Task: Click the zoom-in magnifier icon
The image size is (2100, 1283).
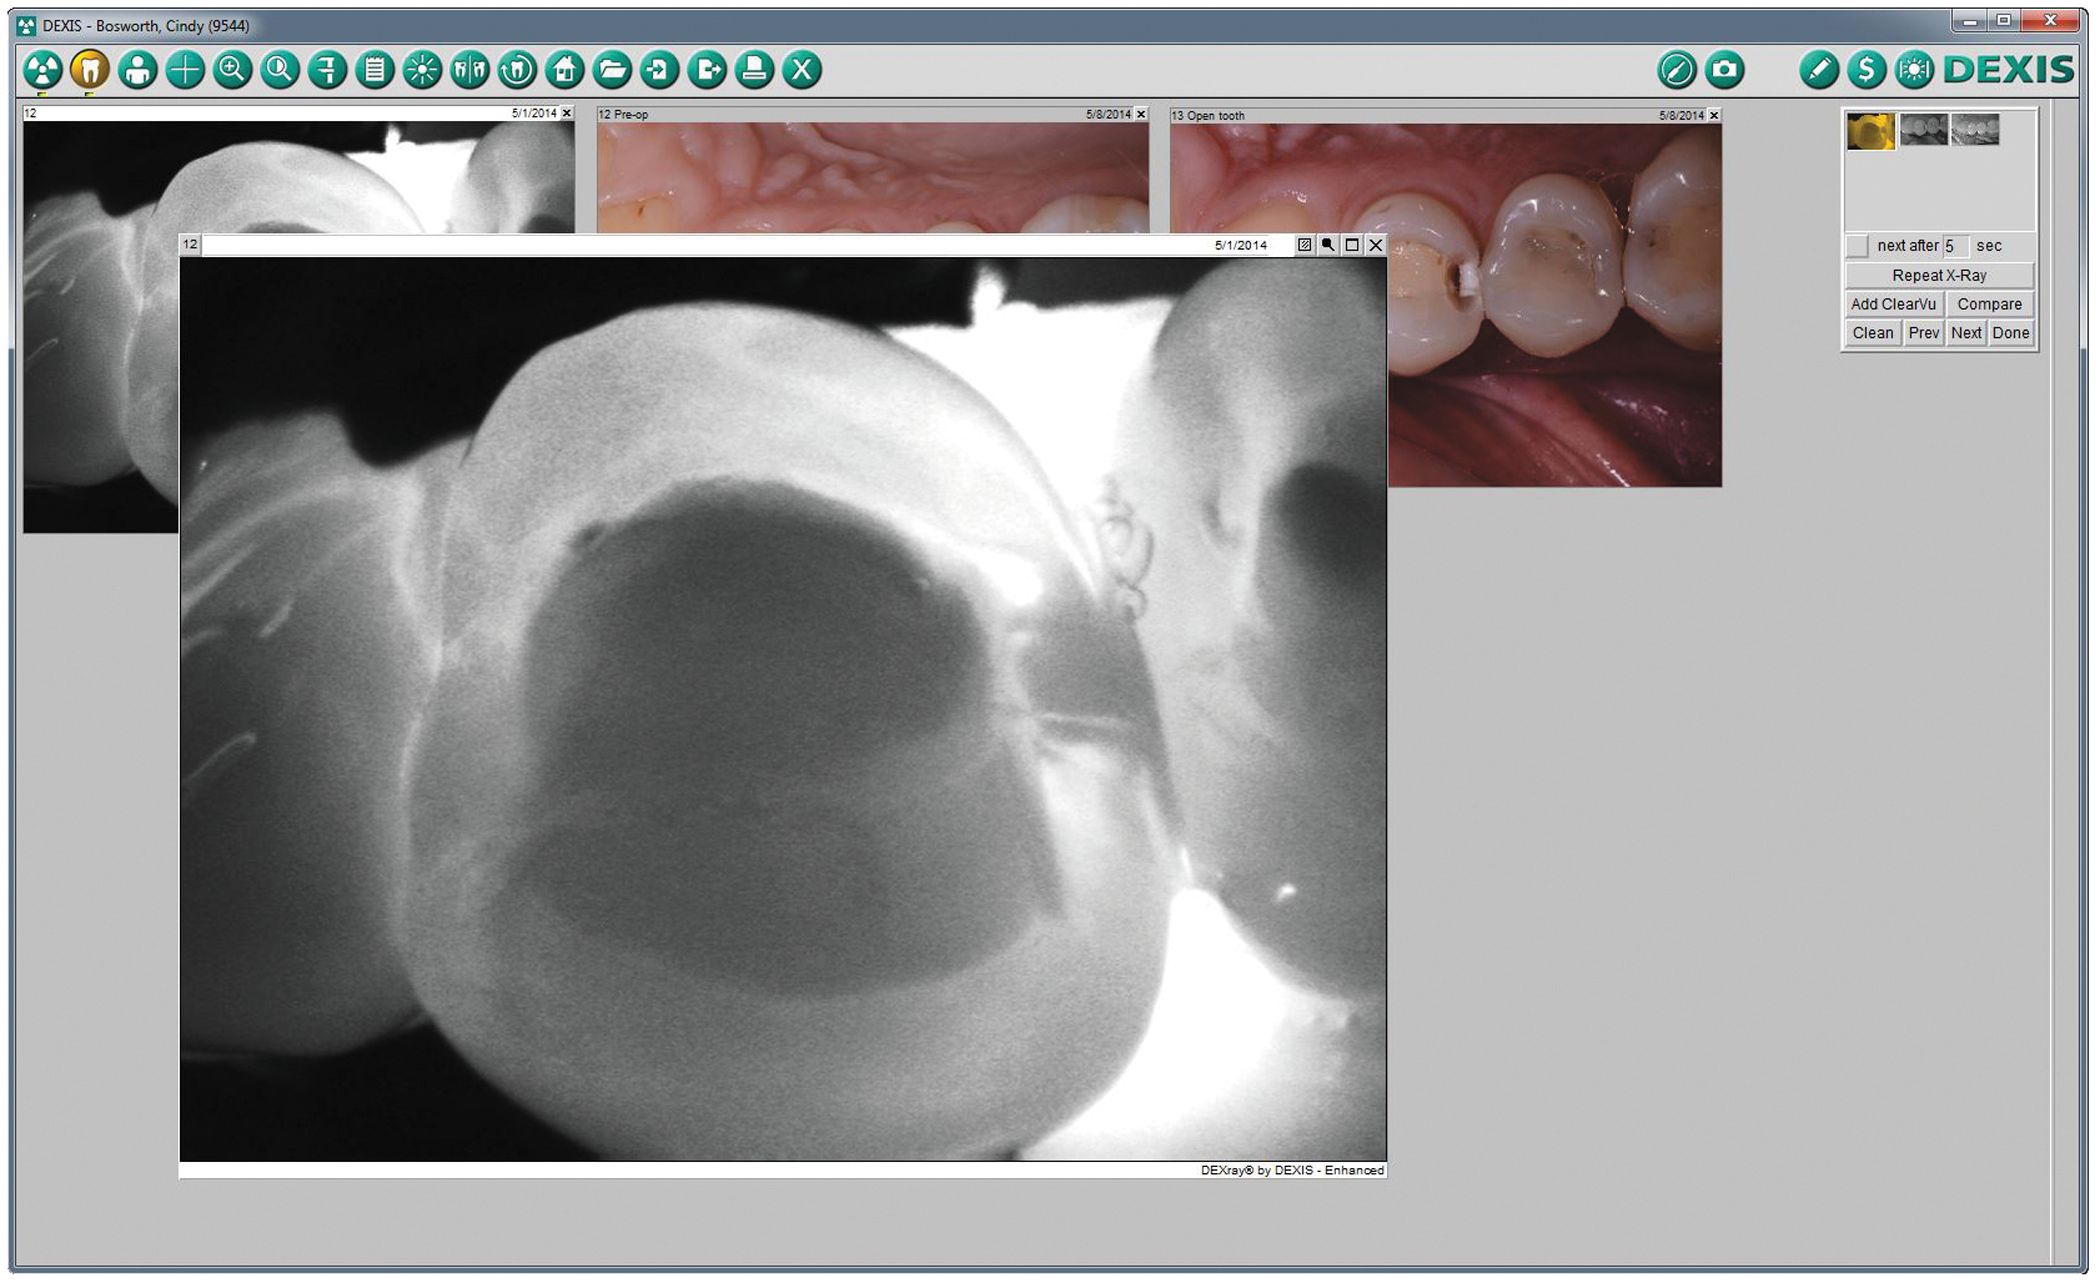Action: tap(232, 70)
